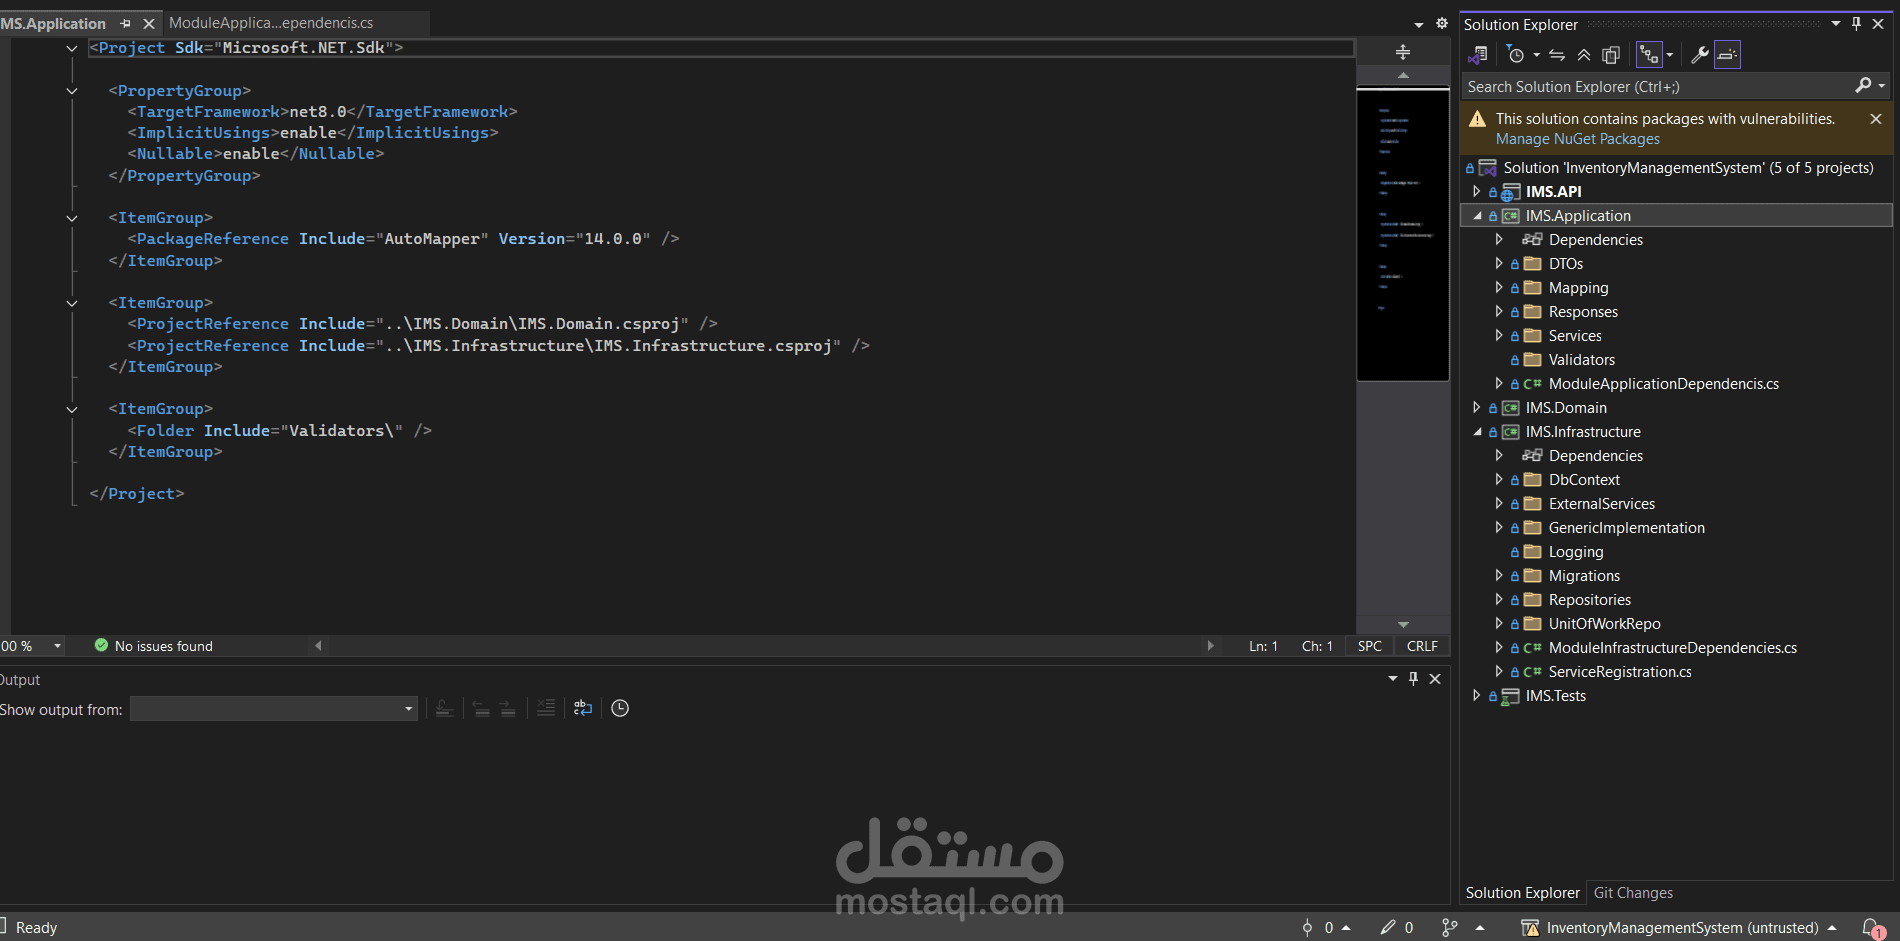Image resolution: width=1900 pixels, height=941 pixels.
Task: Open Pending Changes Filter dropdown arrow
Action: pos(1536,55)
